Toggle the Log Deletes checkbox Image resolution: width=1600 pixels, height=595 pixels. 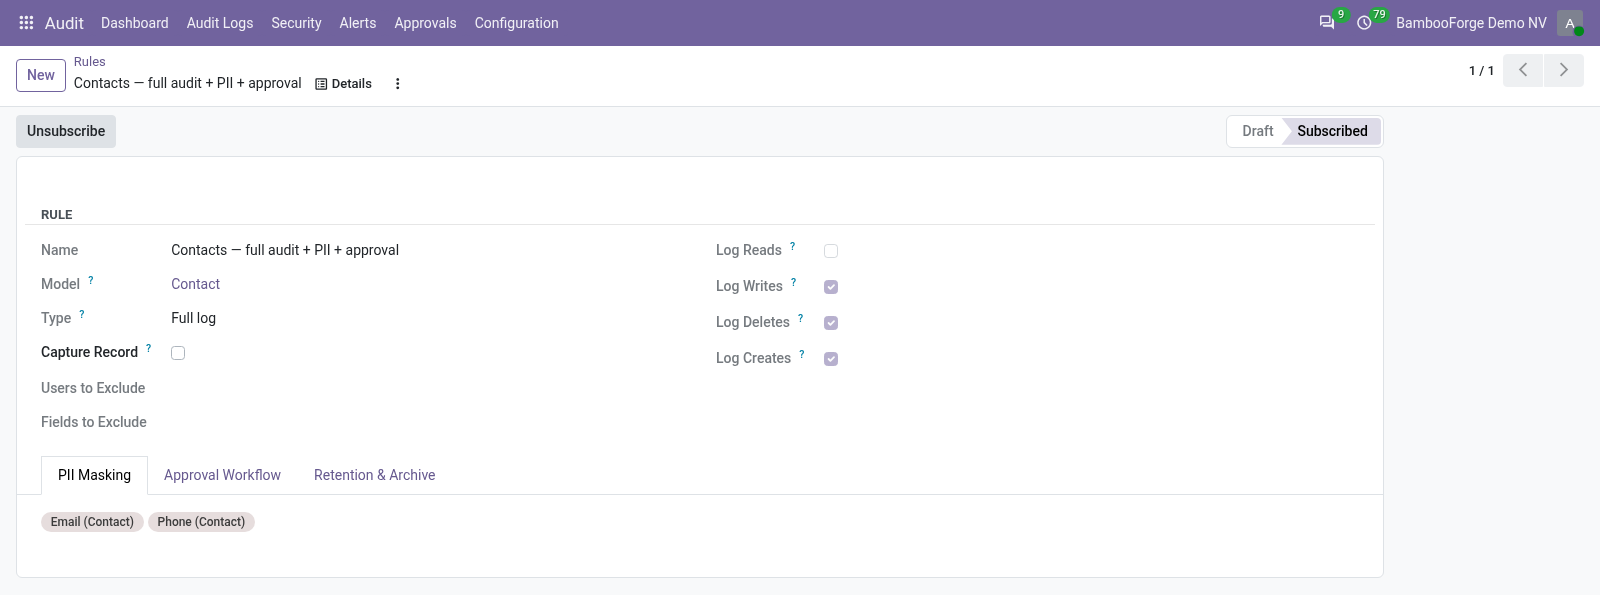pos(831,323)
